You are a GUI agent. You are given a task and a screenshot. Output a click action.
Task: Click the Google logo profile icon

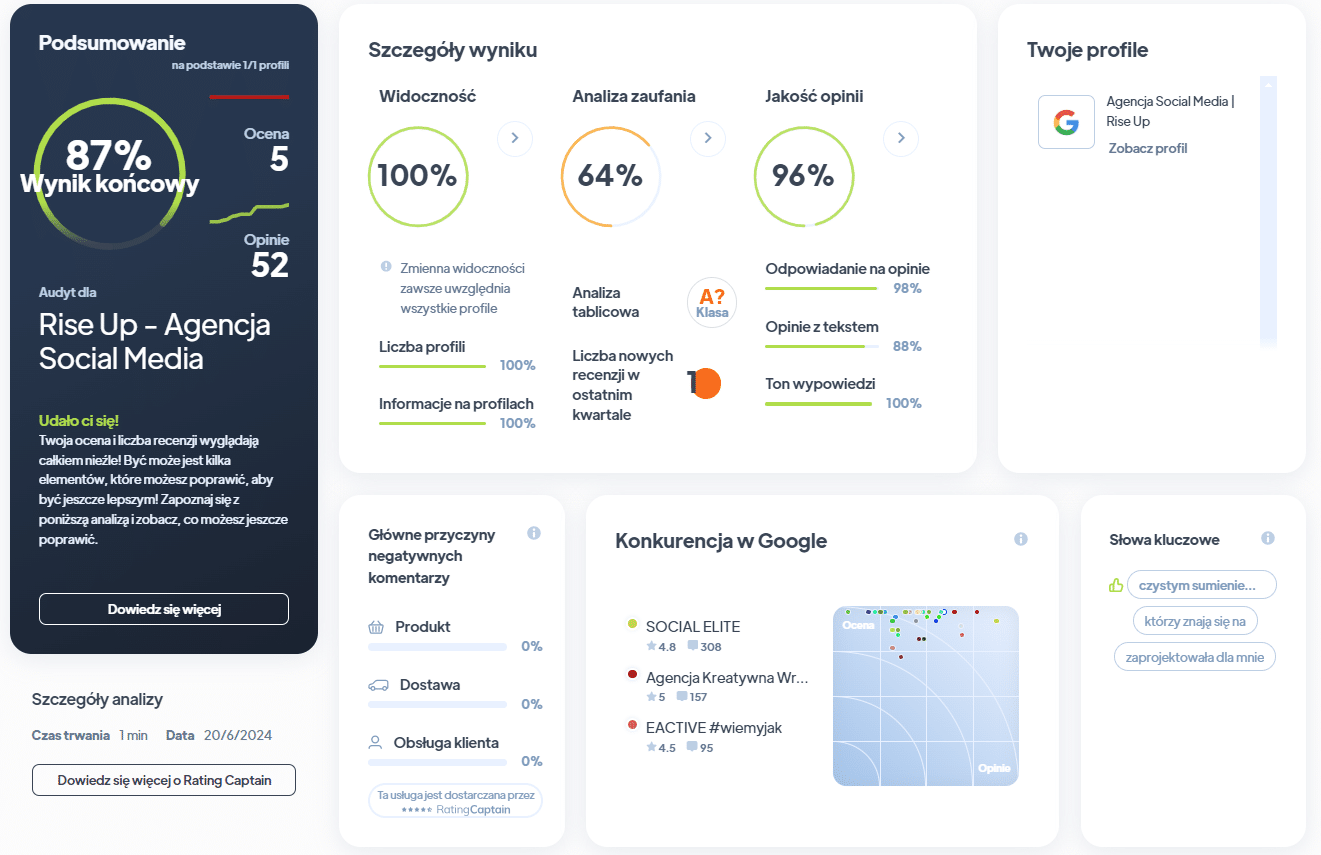click(x=1066, y=122)
